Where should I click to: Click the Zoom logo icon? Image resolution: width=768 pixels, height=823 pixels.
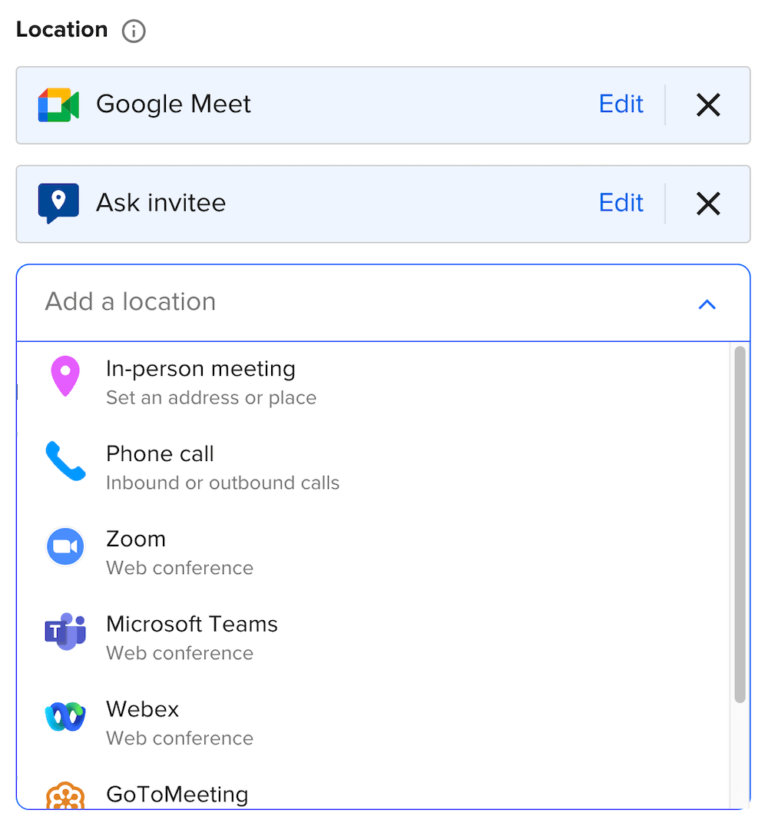pos(65,546)
